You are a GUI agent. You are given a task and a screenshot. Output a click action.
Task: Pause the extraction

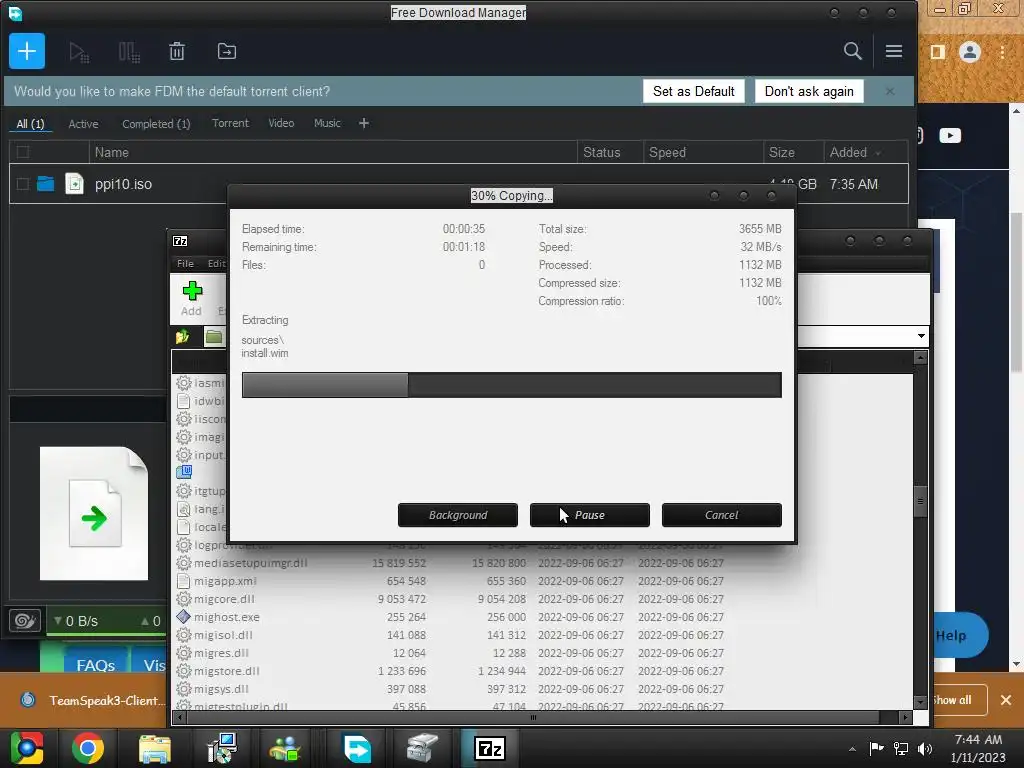pos(590,515)
